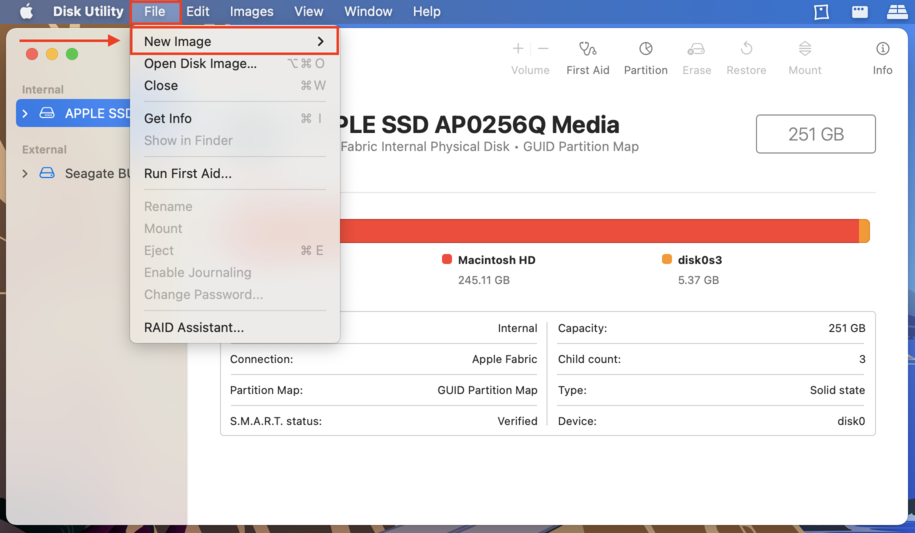
Task: Click the keyboard-like menu bar icon
Action: coord(860,12)
